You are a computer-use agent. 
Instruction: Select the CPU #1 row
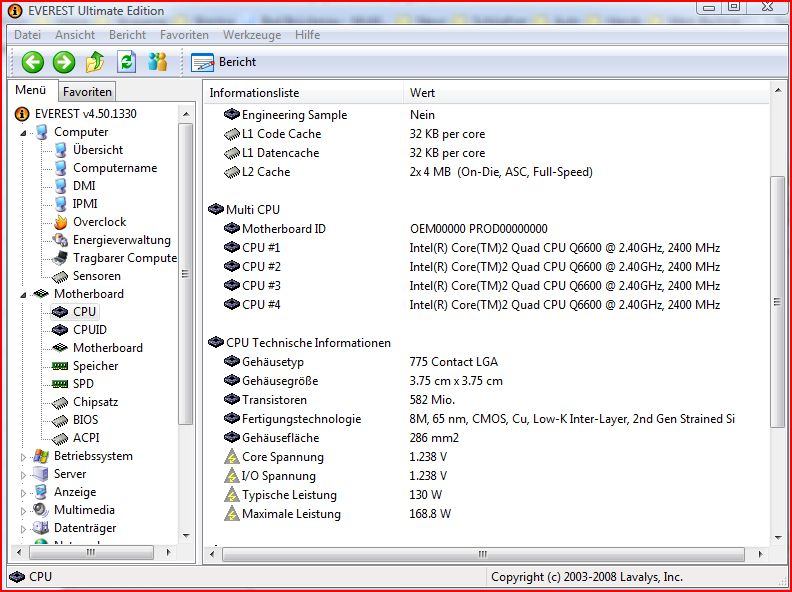coord(487,248)
